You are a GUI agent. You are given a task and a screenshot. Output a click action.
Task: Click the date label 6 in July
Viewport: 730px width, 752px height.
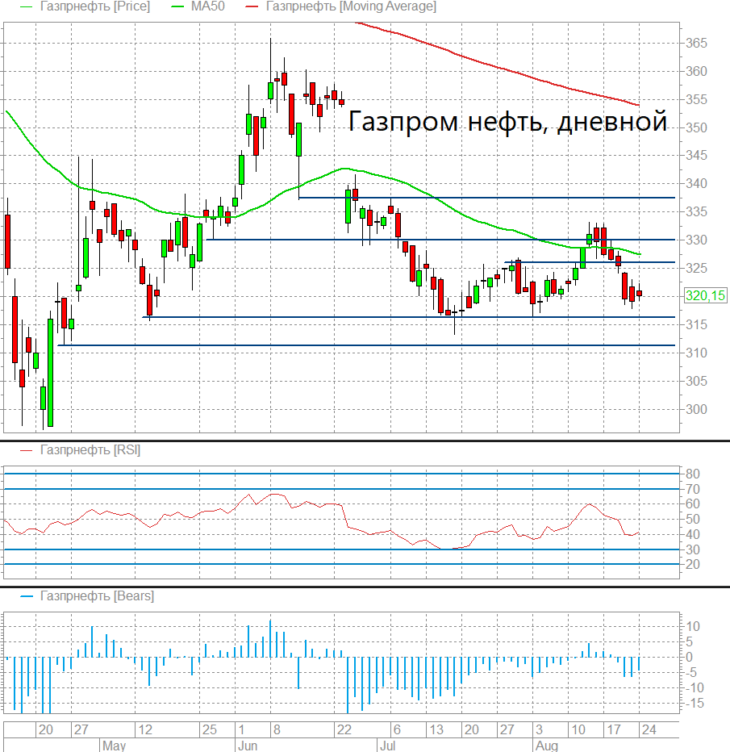pos(397,730)
